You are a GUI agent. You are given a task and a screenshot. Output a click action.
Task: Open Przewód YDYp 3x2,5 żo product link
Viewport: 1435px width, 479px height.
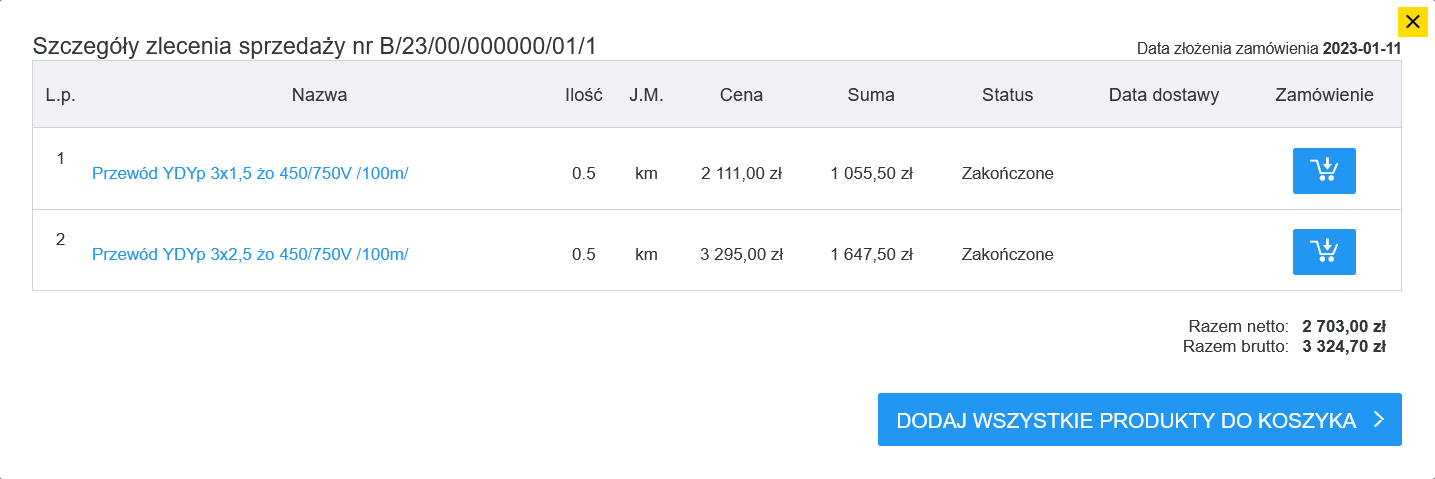(x=250, y=254)
